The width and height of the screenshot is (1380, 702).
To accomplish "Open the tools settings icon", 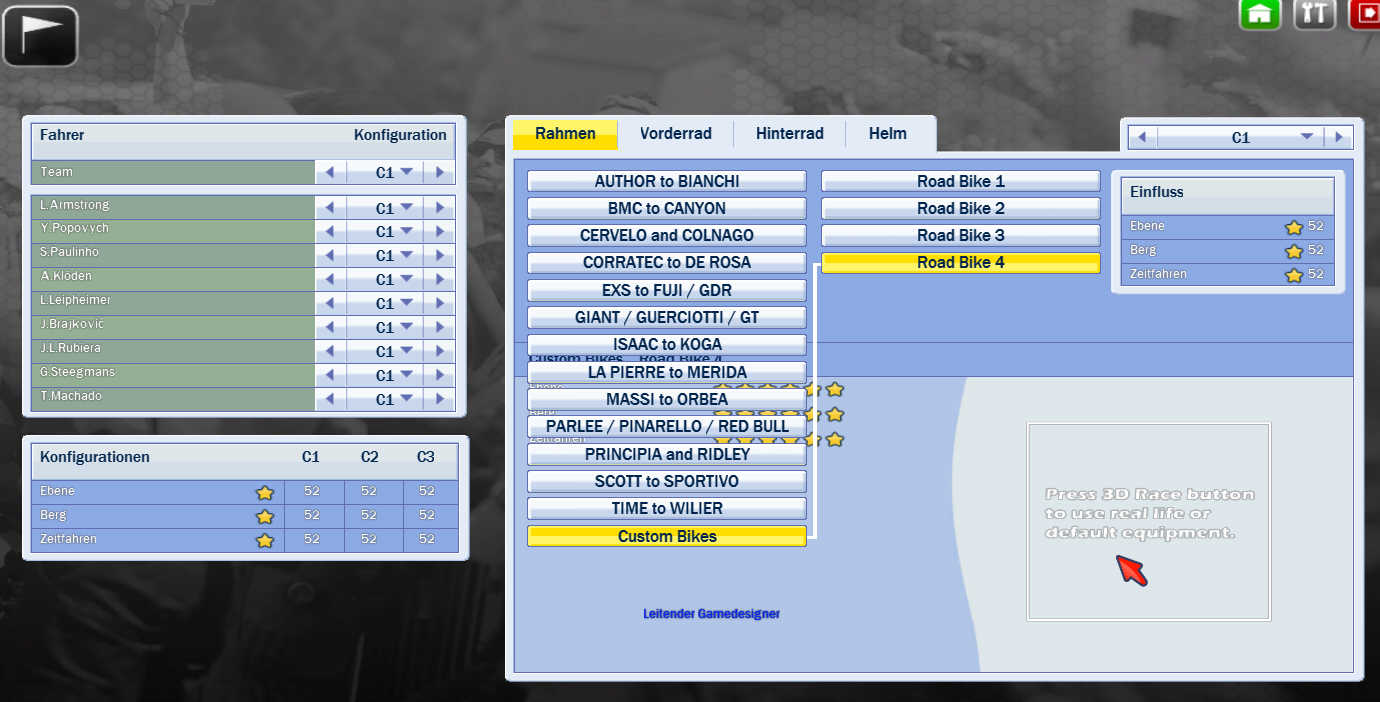I will click(x=1315, y=14).
